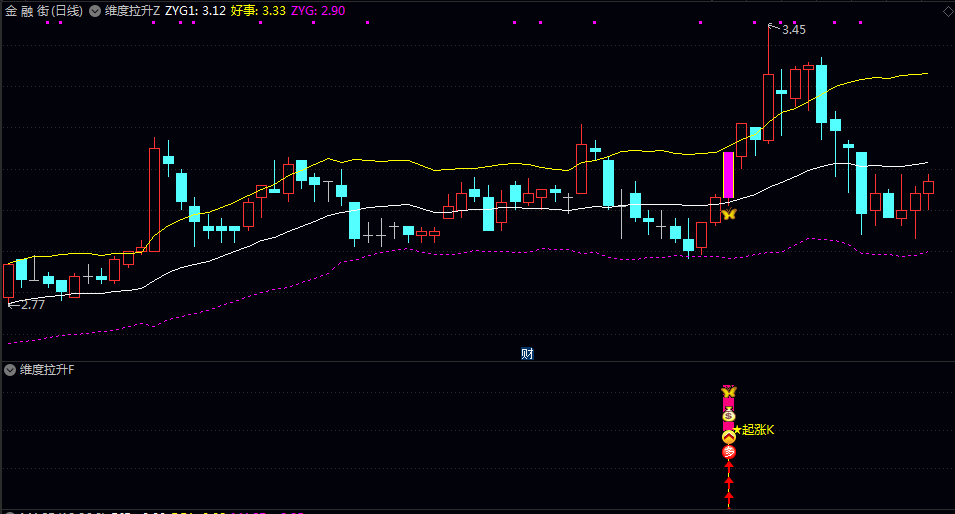Click the ZYG: 2.90 value
955x514 pixels.
click(x=318, y=11)
